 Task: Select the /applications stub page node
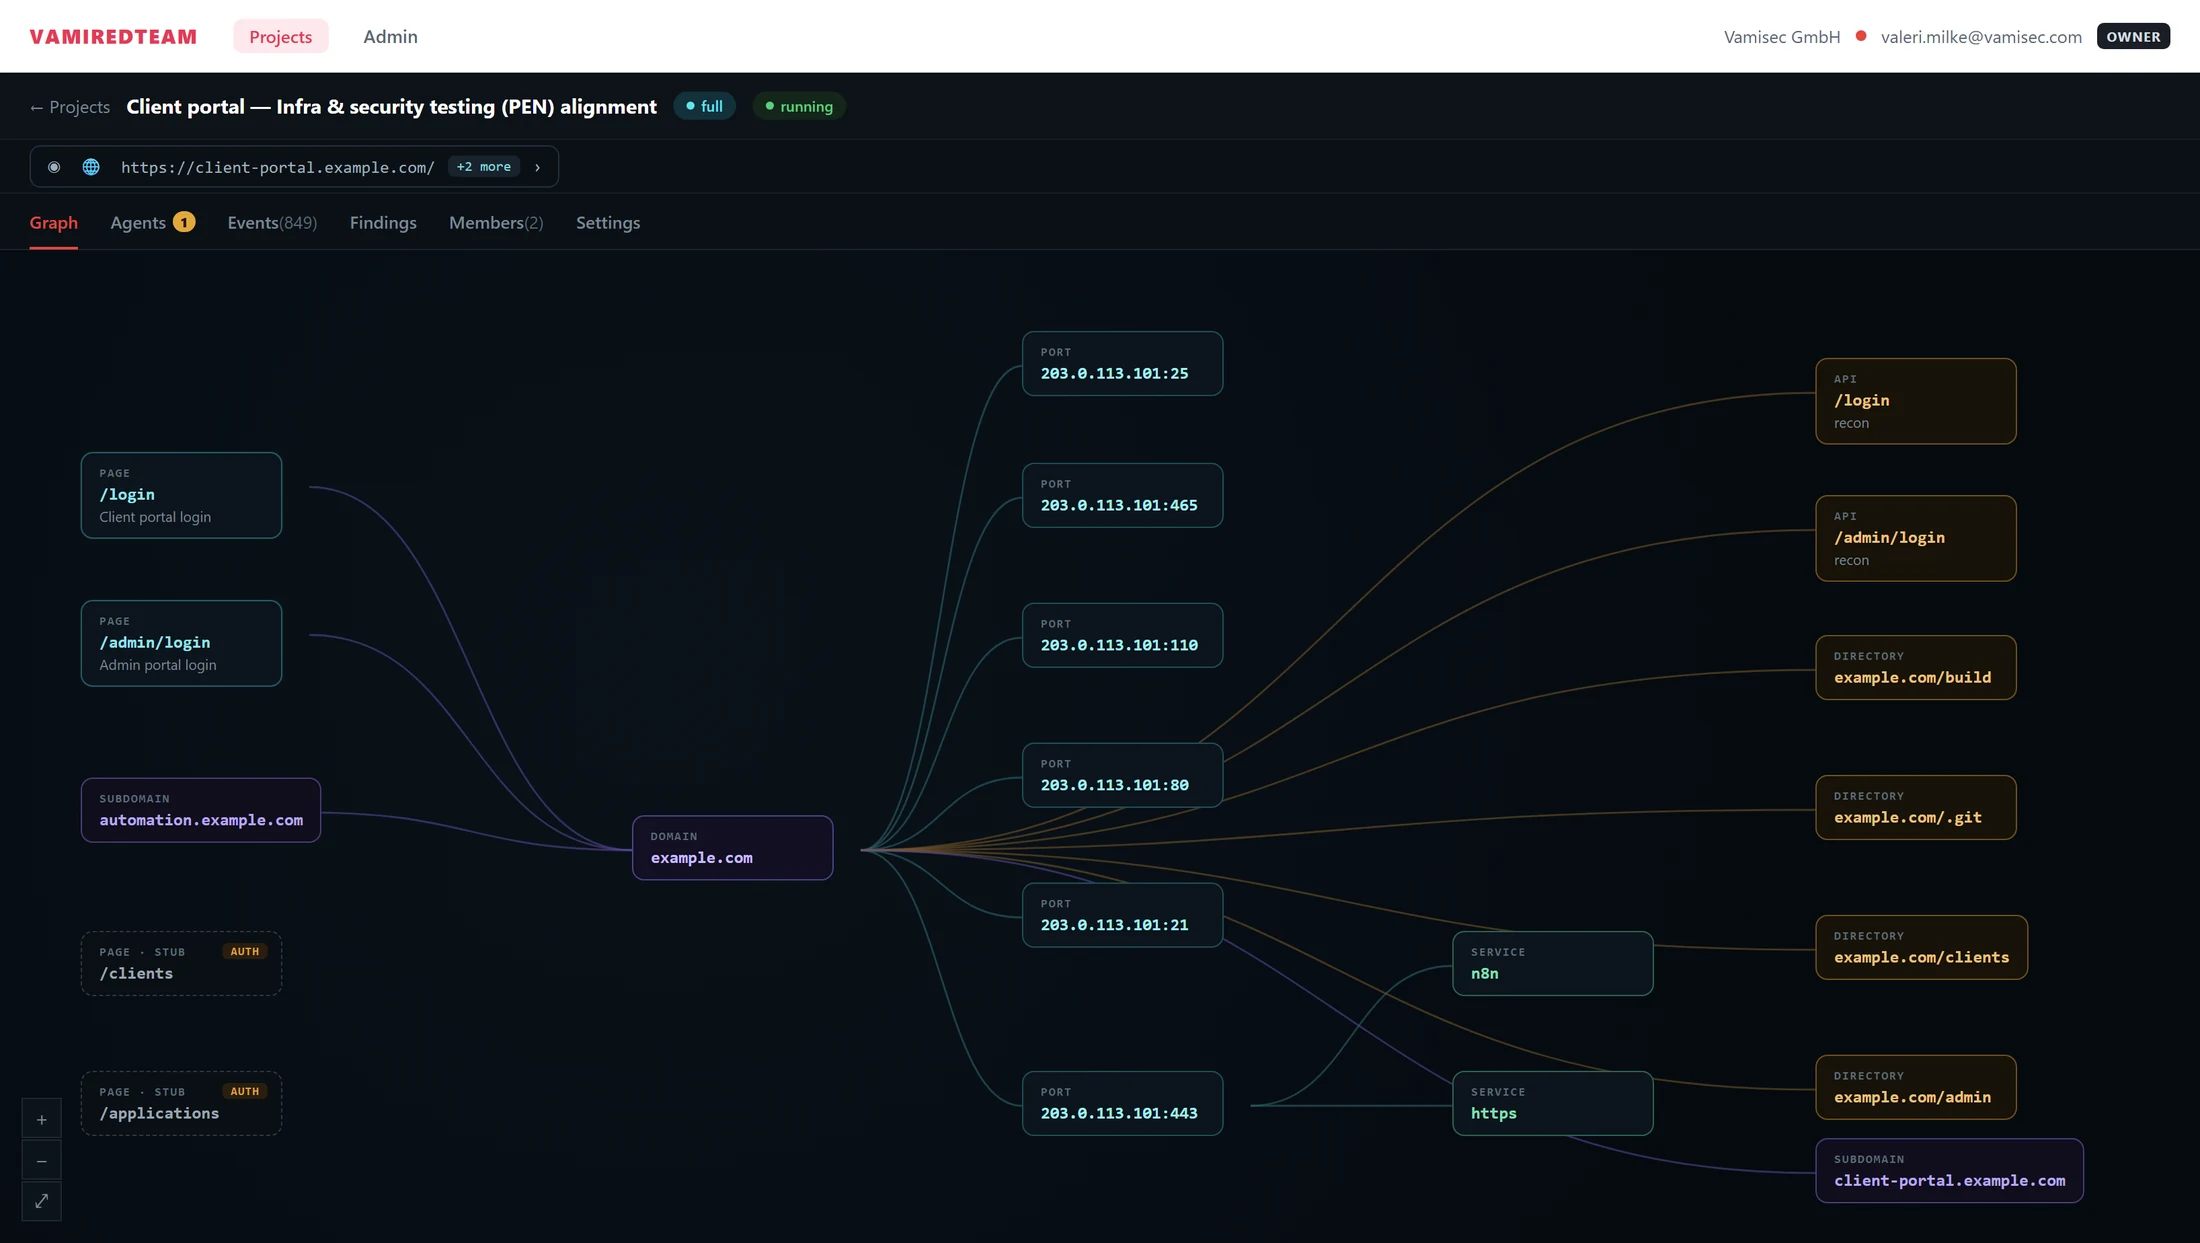[x=181, y=1103]
